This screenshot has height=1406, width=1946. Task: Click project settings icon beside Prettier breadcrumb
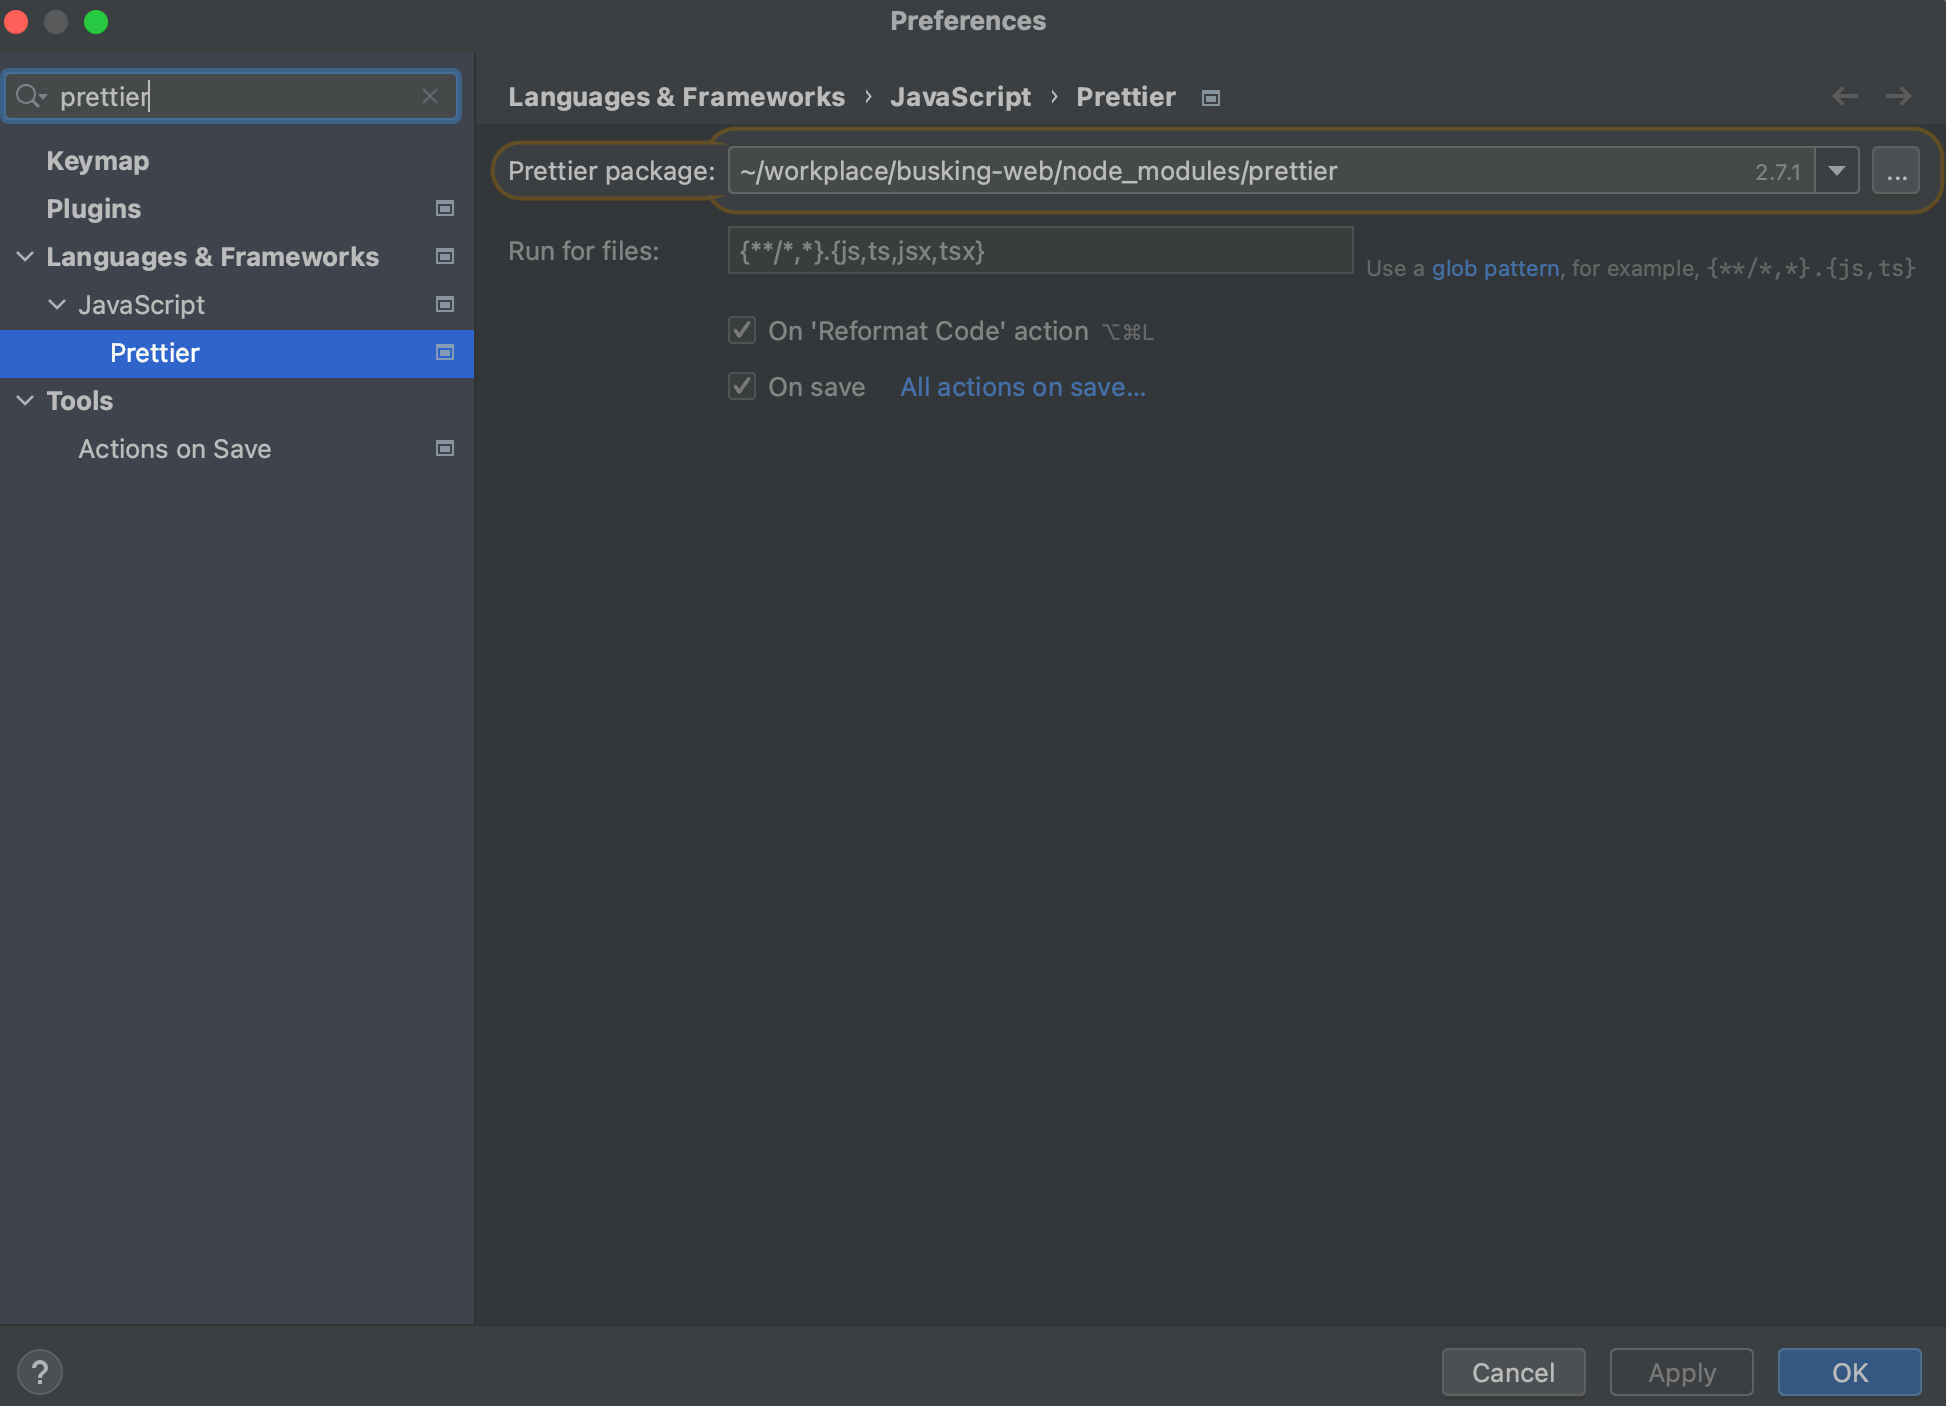tap(1211, 98)
